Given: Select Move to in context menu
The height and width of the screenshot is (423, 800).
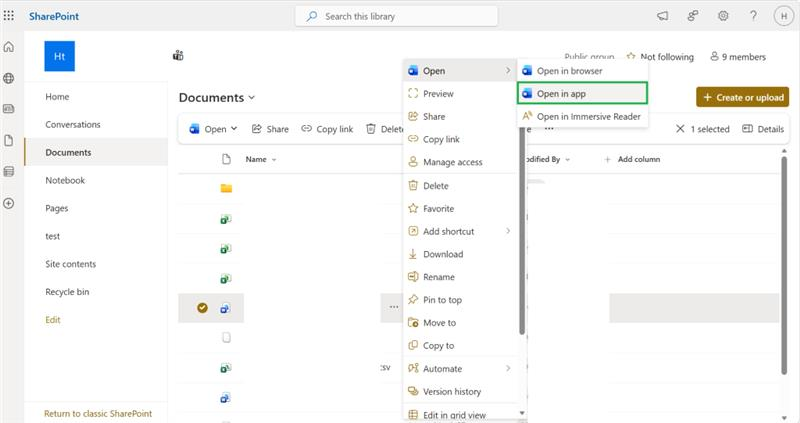Looking at the screenshot, I should (459, 322).
